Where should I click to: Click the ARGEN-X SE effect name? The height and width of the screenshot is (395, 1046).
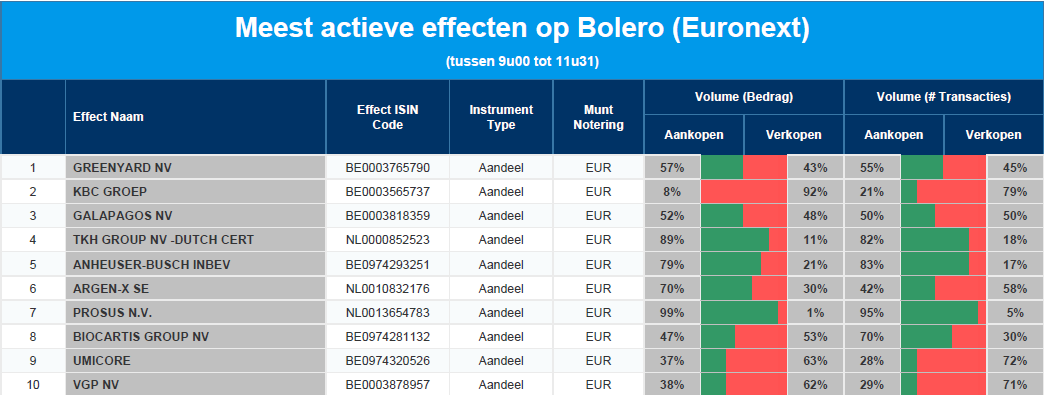113,289
